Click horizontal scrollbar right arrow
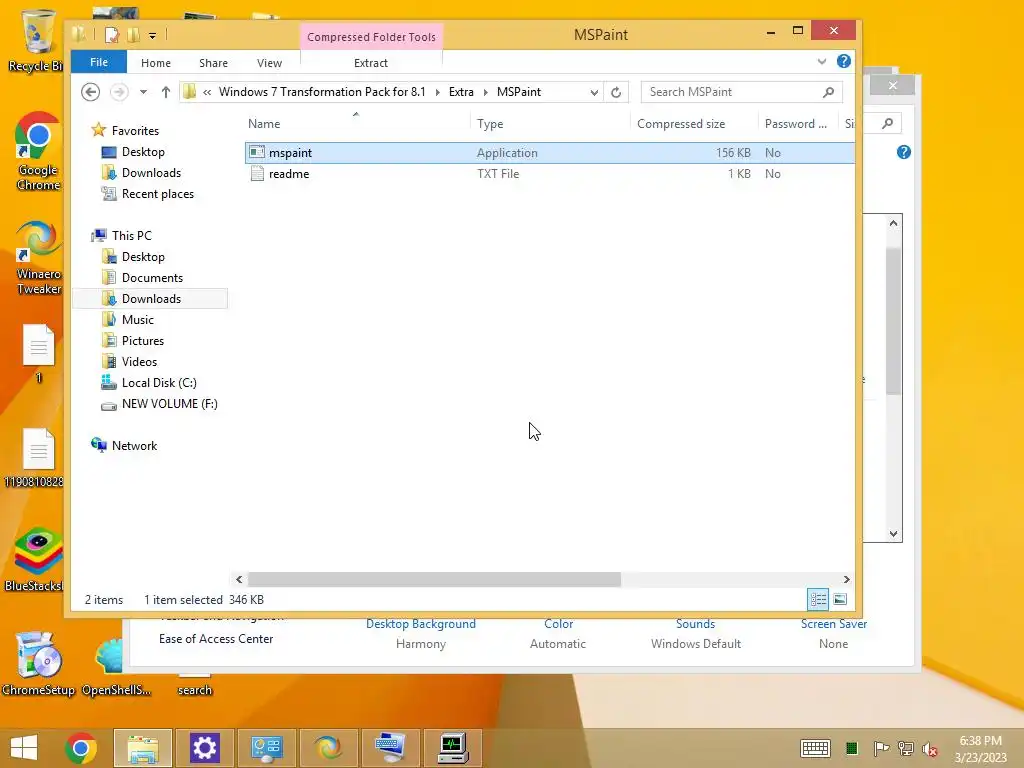 (x=846, y=579)
